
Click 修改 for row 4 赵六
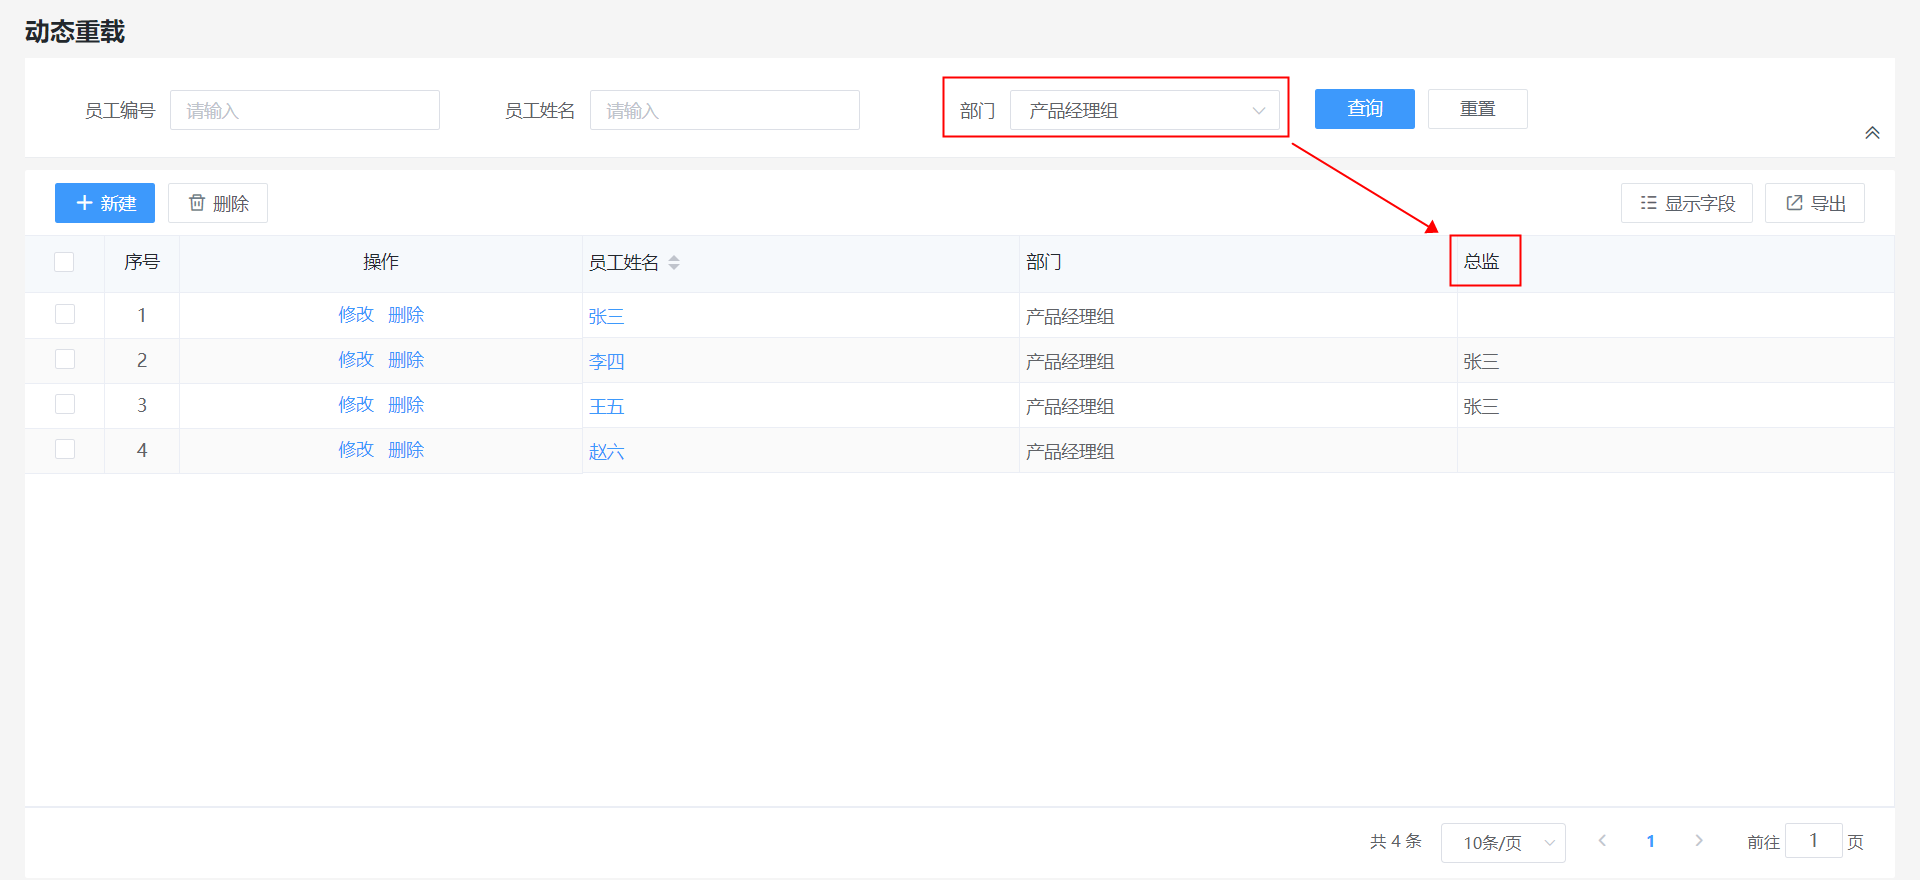click(x=356, y=450)
